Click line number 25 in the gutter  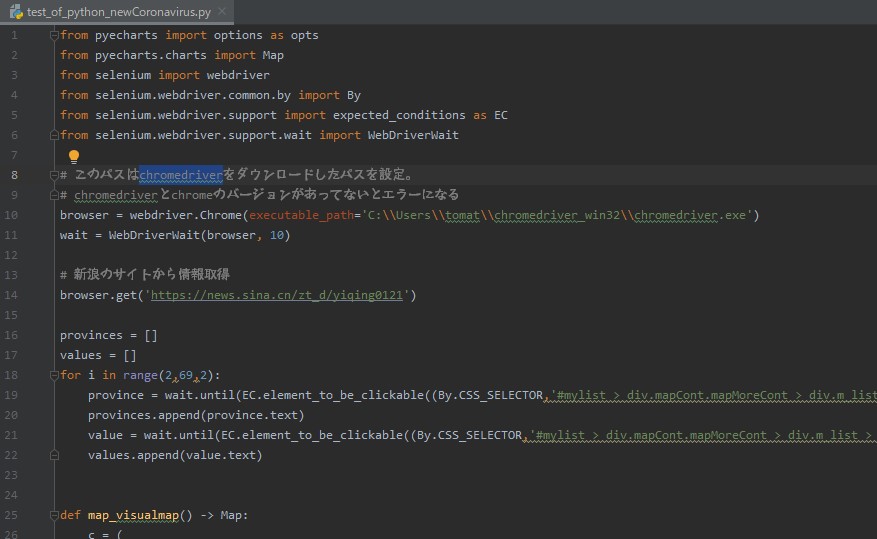(11, 515)
